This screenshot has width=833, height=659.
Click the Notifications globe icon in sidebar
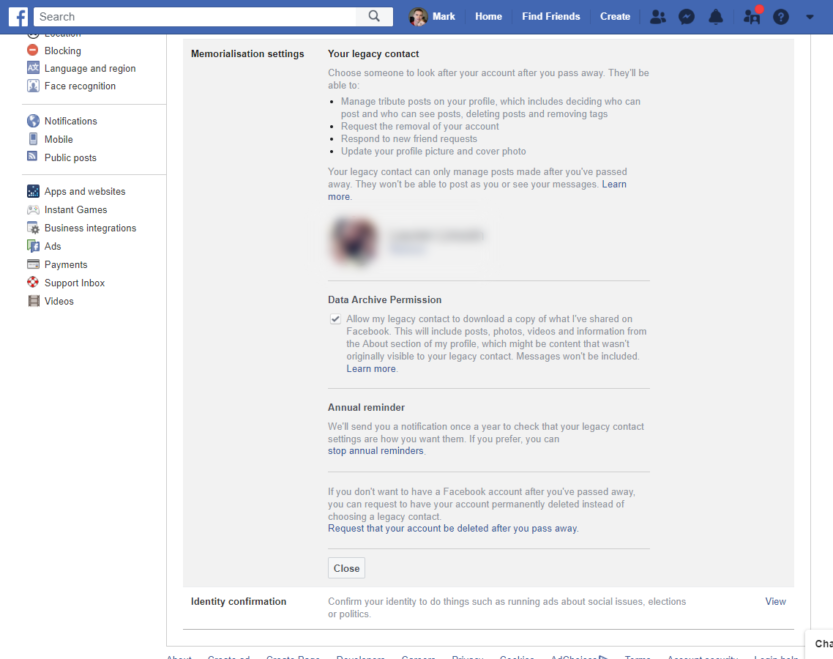click(x=33, y=121)
